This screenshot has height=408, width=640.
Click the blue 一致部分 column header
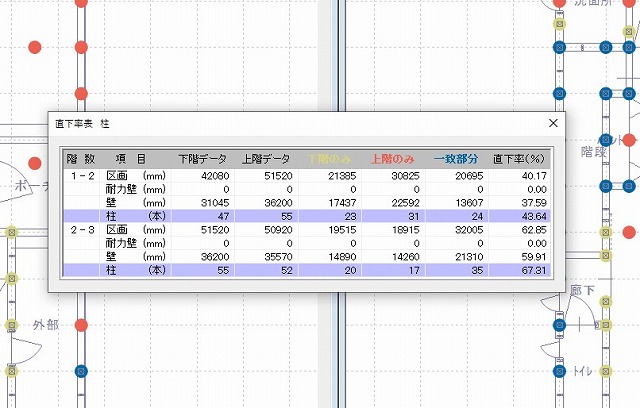(456, 158)
